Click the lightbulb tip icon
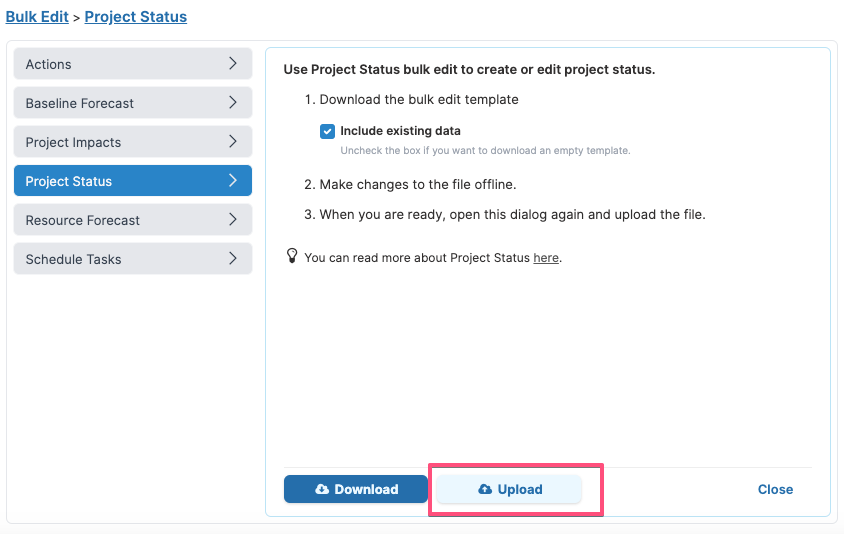Screen dimensions: 844x534 (292, 255)
